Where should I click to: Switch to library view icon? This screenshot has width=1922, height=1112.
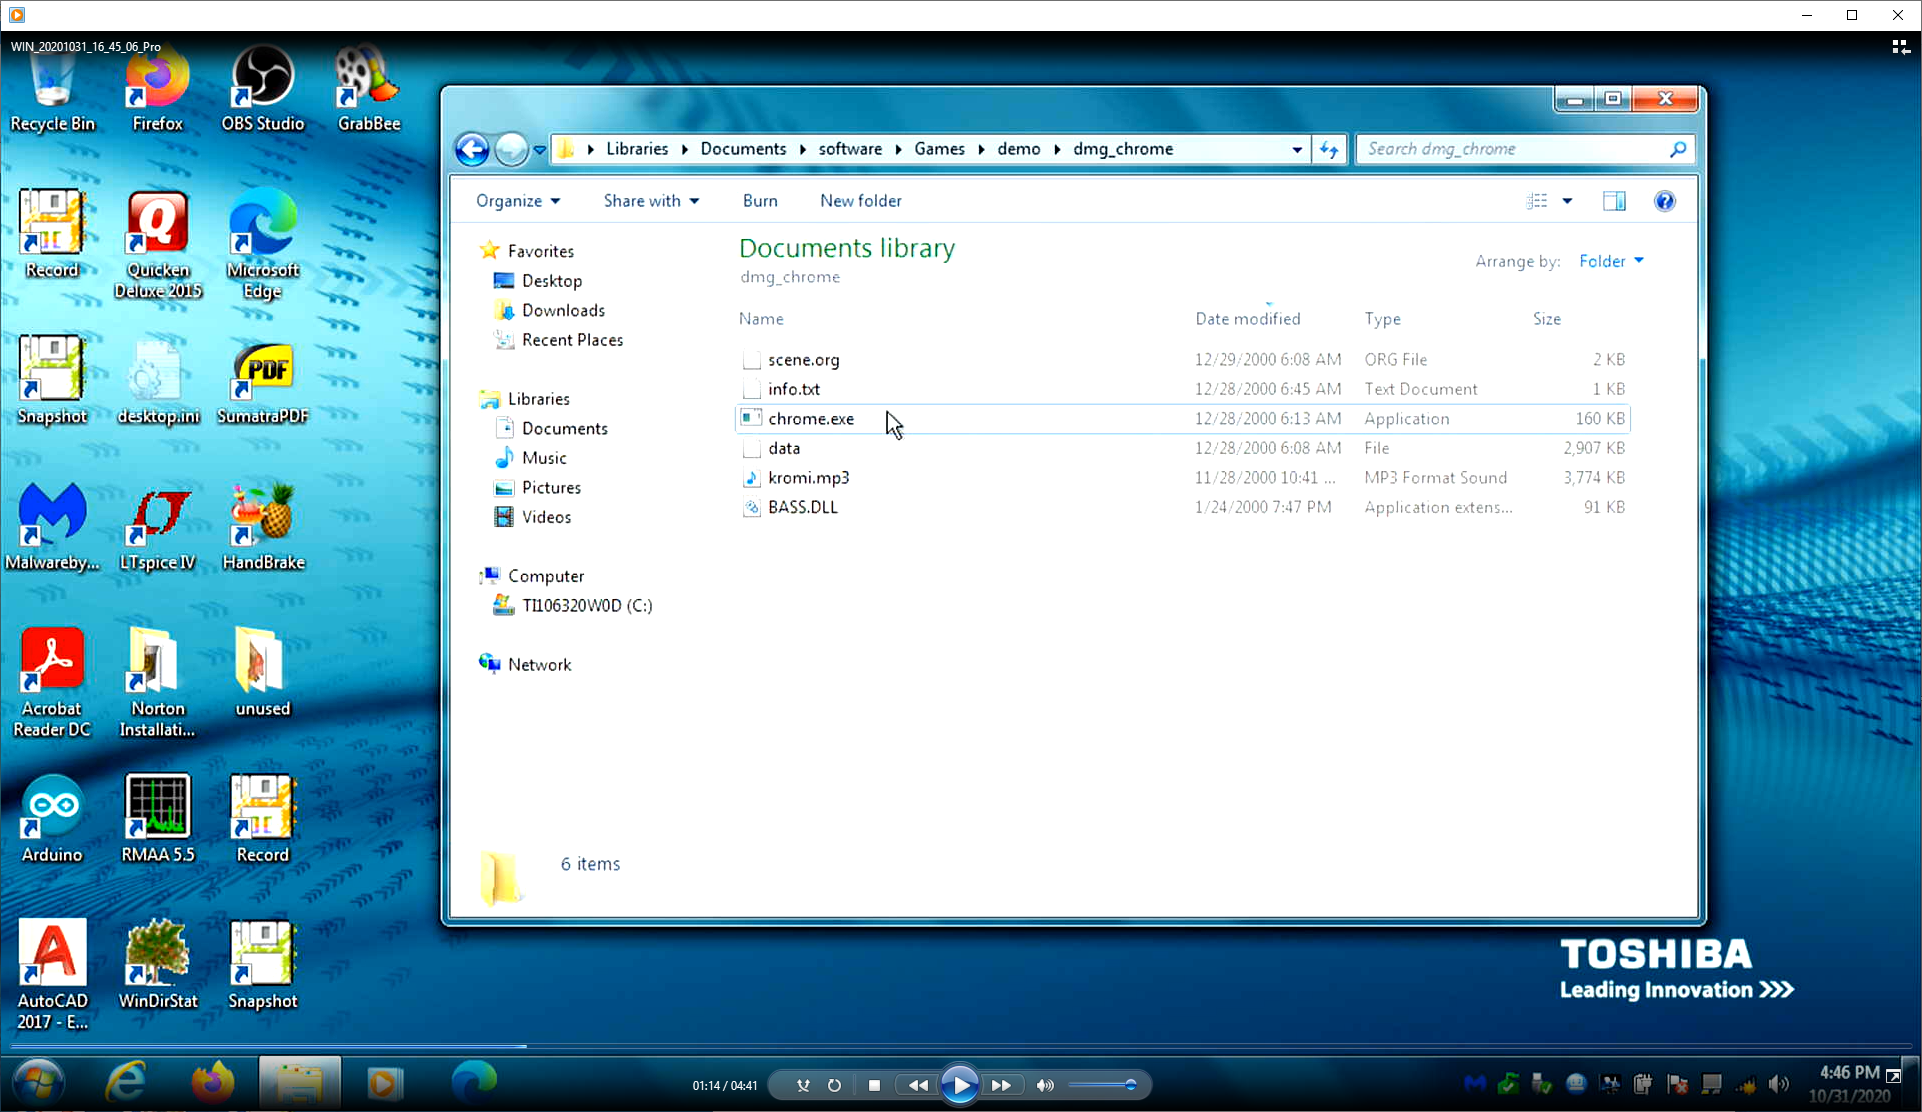click(x=1900, y=47)
